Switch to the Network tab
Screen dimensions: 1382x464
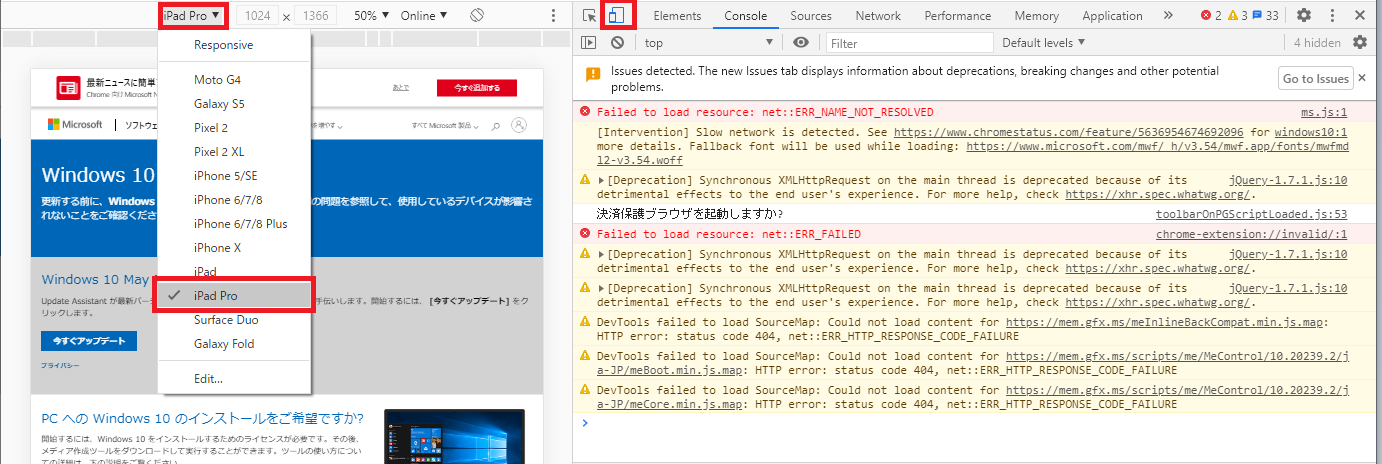878,16
